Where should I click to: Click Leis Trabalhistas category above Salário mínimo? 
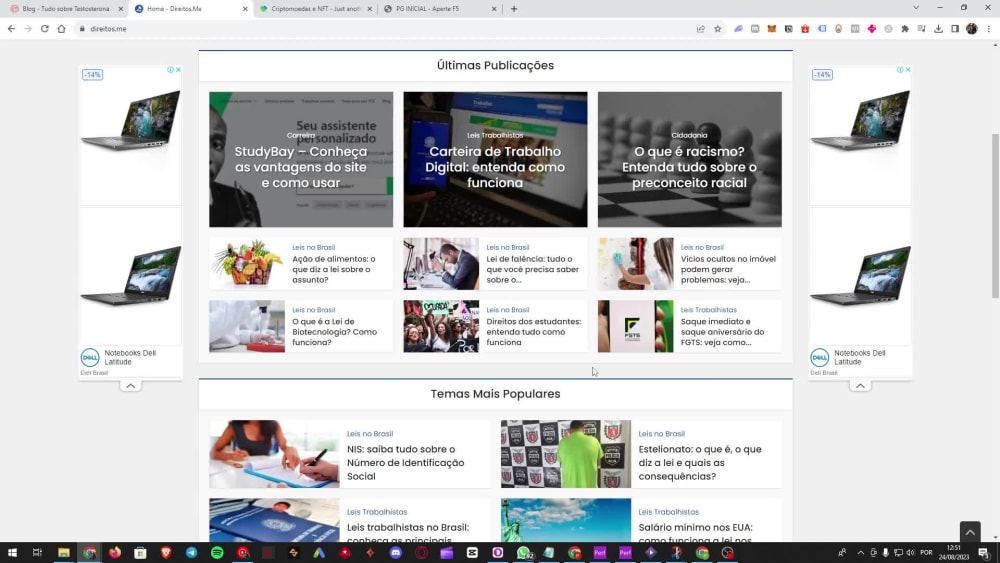668,512
